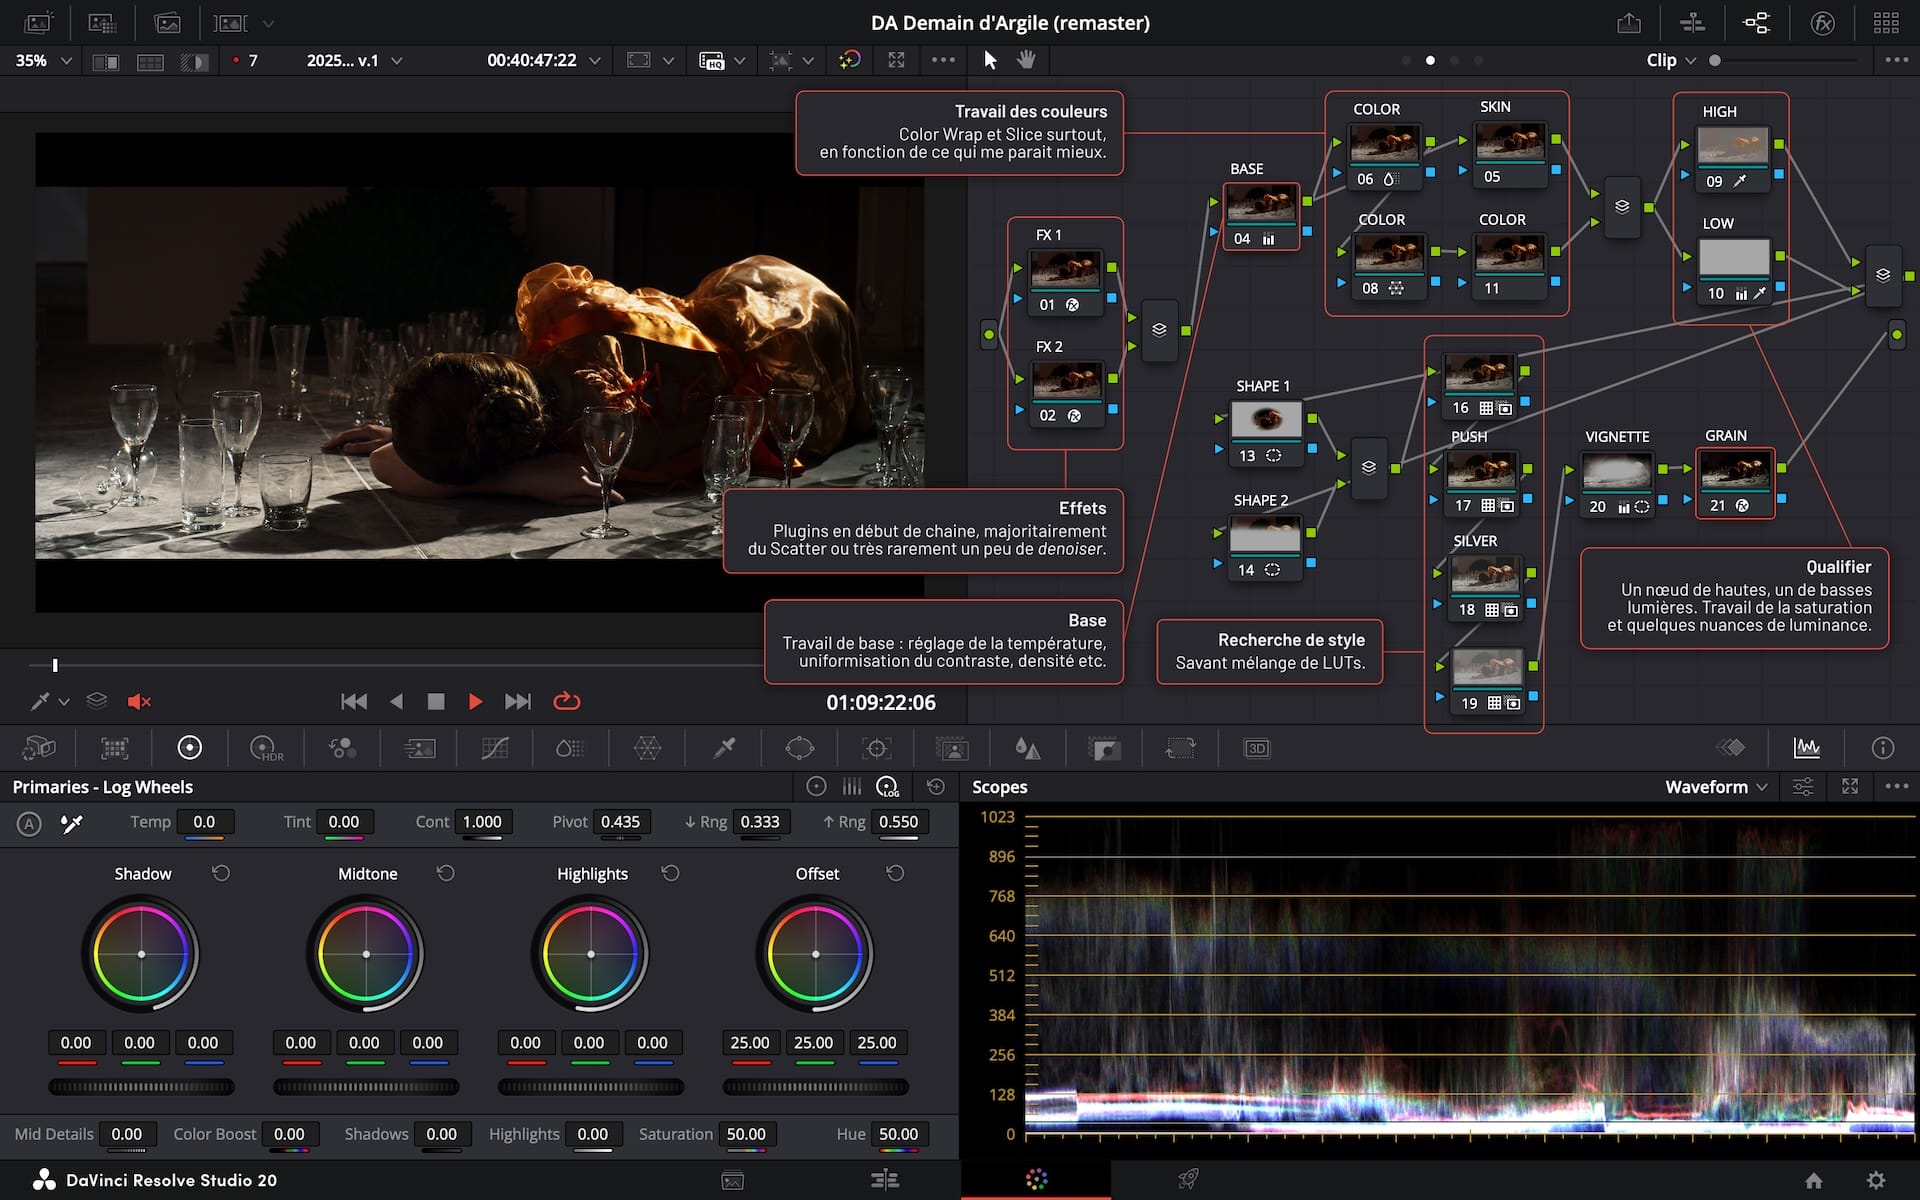This screenshot has height=1200, width=1920.
Task: Open the Blur and Sharpen palette
Action: tap(1027, 748)
